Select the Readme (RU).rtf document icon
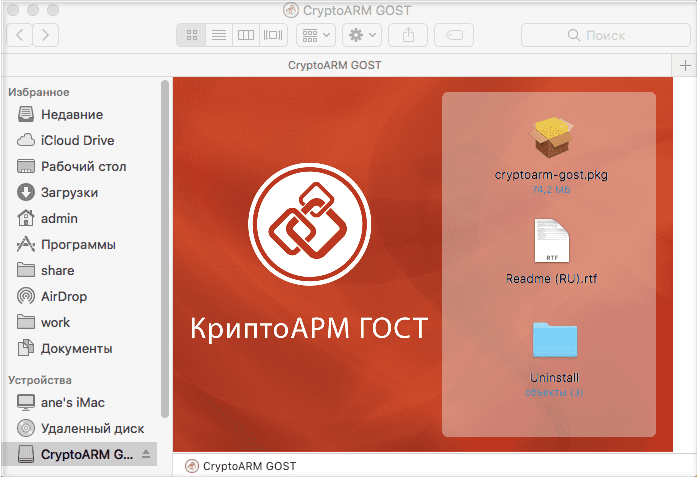Viewport: 698px width, 478px height. coord(552,241)
